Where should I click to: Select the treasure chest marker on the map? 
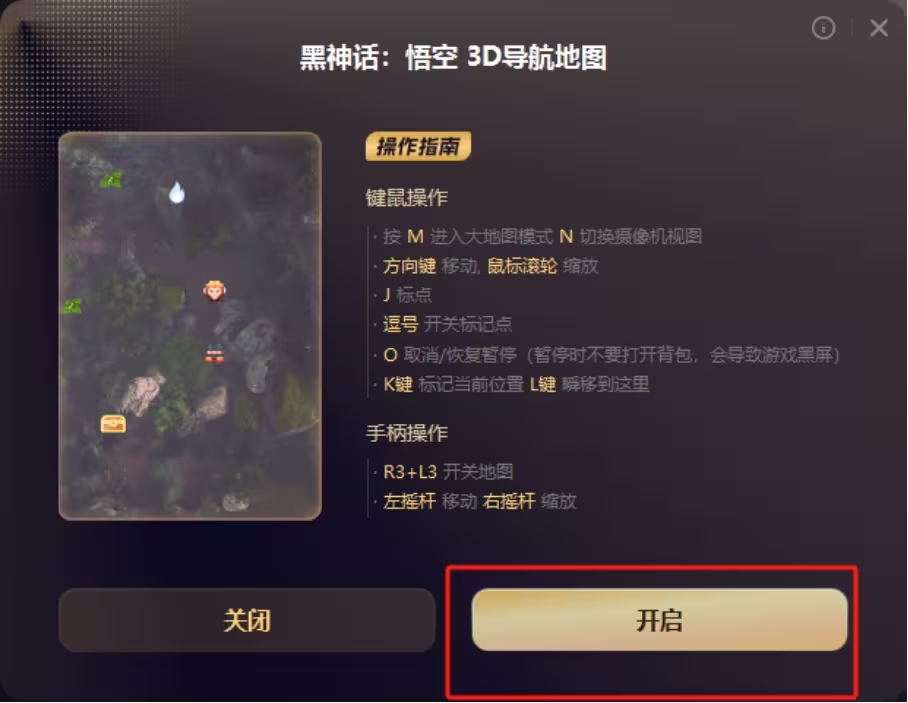point(113,424)
